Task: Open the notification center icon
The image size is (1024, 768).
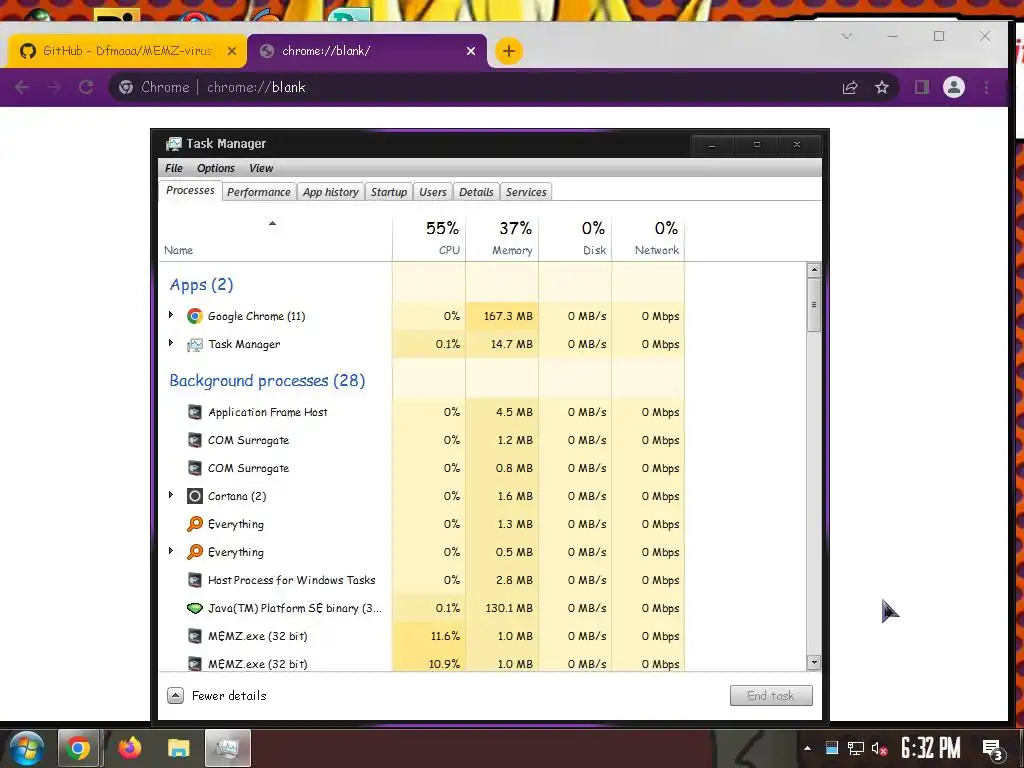Action: pyautogui.click(x=993, y=750)
